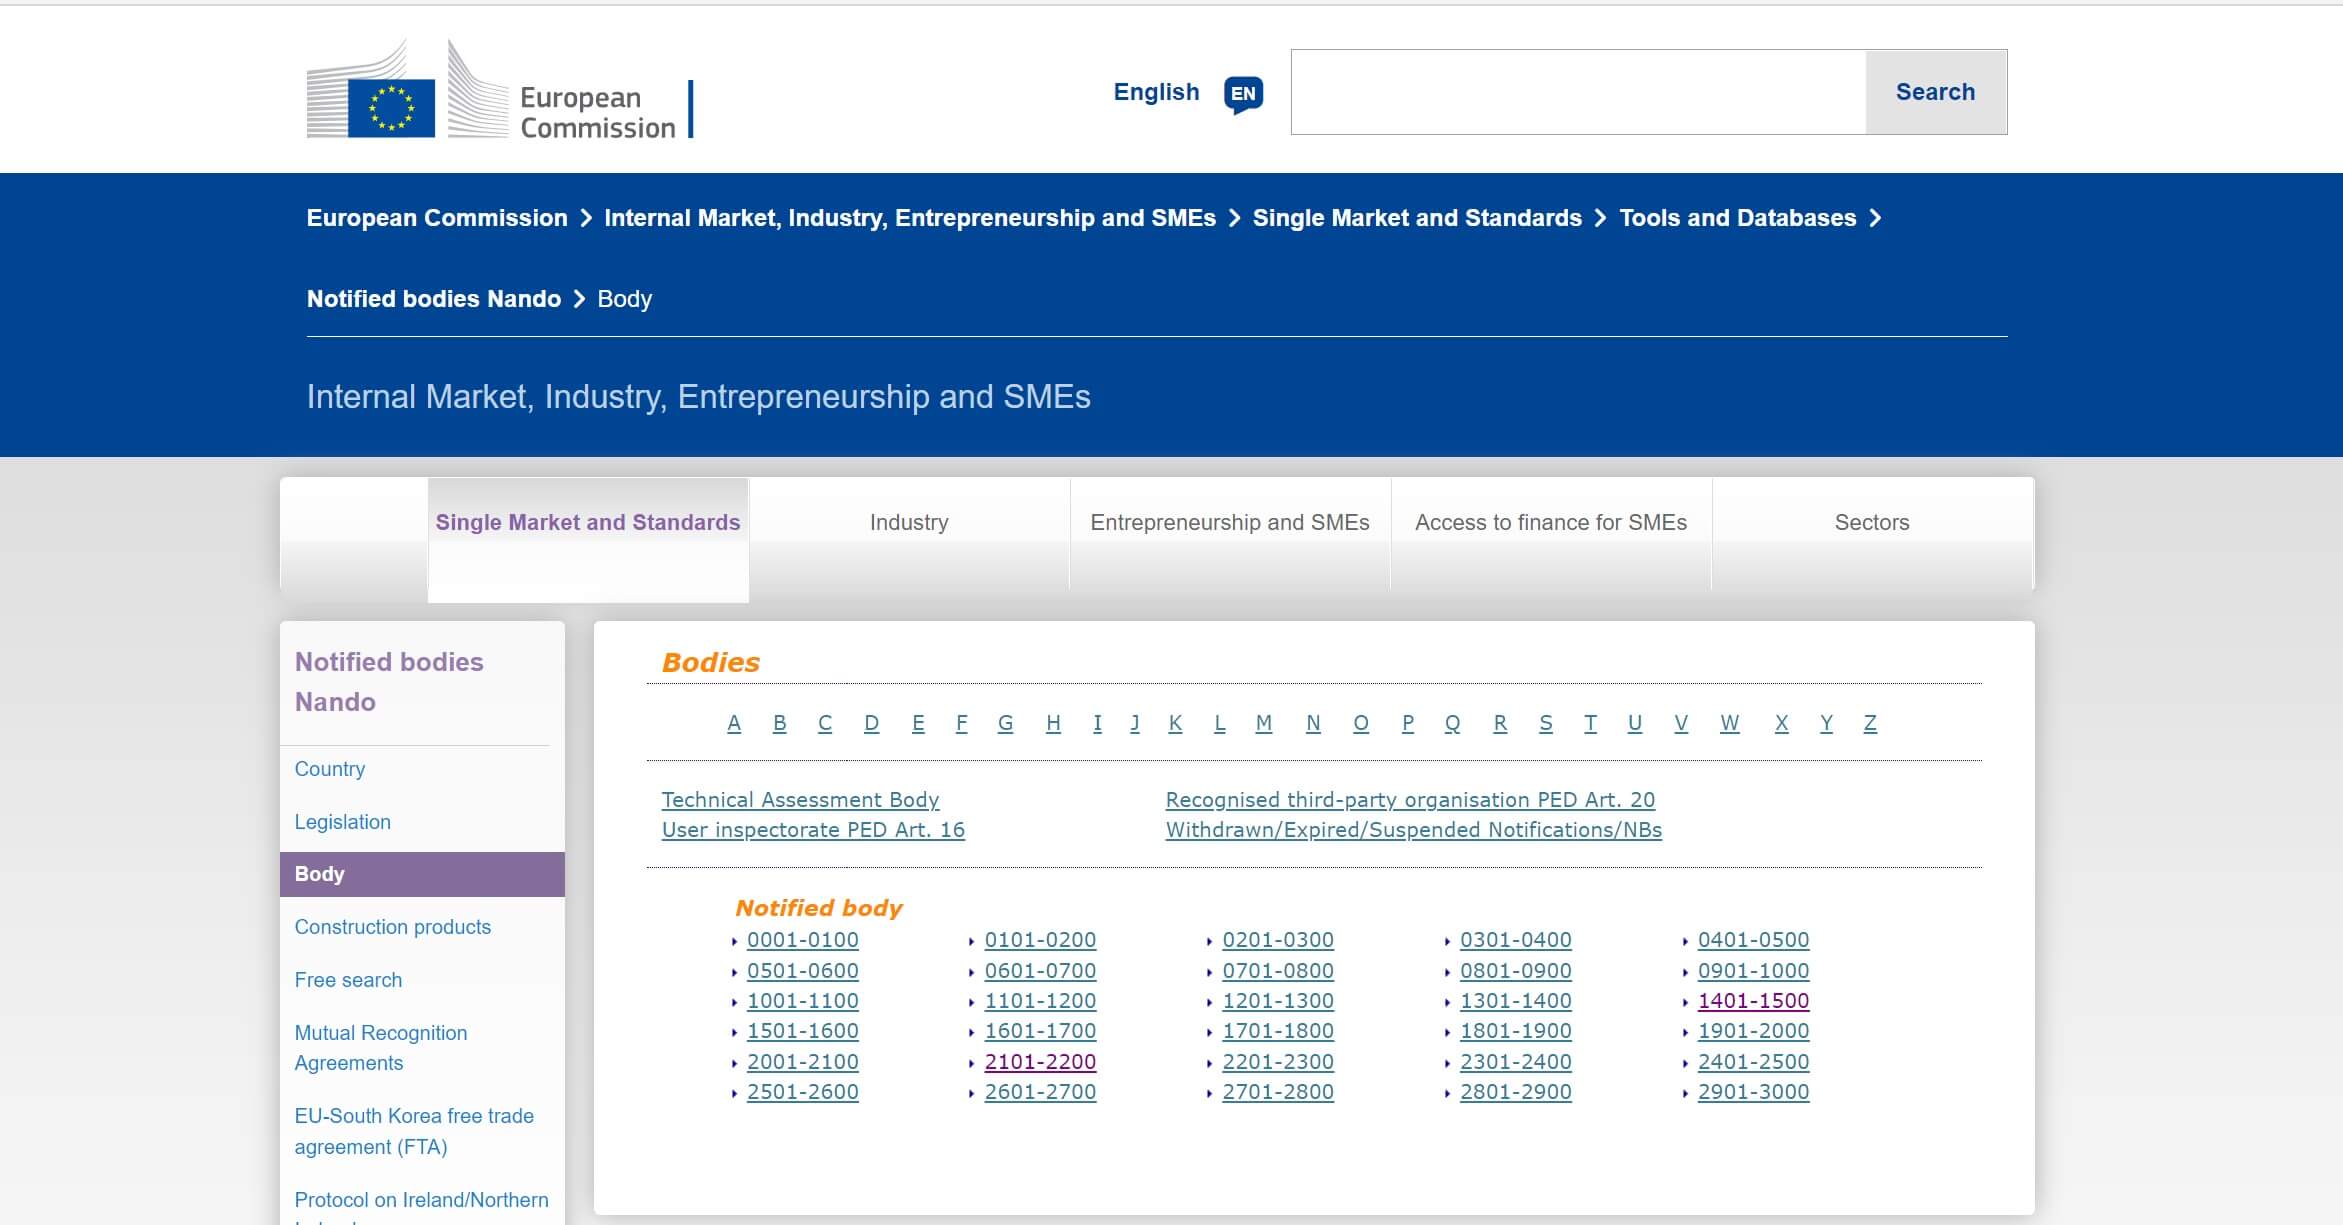
Task: Open Mutual Recognition Agreements sidebar link
Action: [x=380, y=1048]
